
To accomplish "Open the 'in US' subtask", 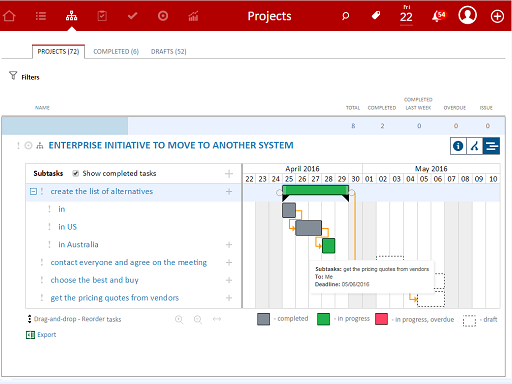I will pyautogui.click(x=68, y=227).
